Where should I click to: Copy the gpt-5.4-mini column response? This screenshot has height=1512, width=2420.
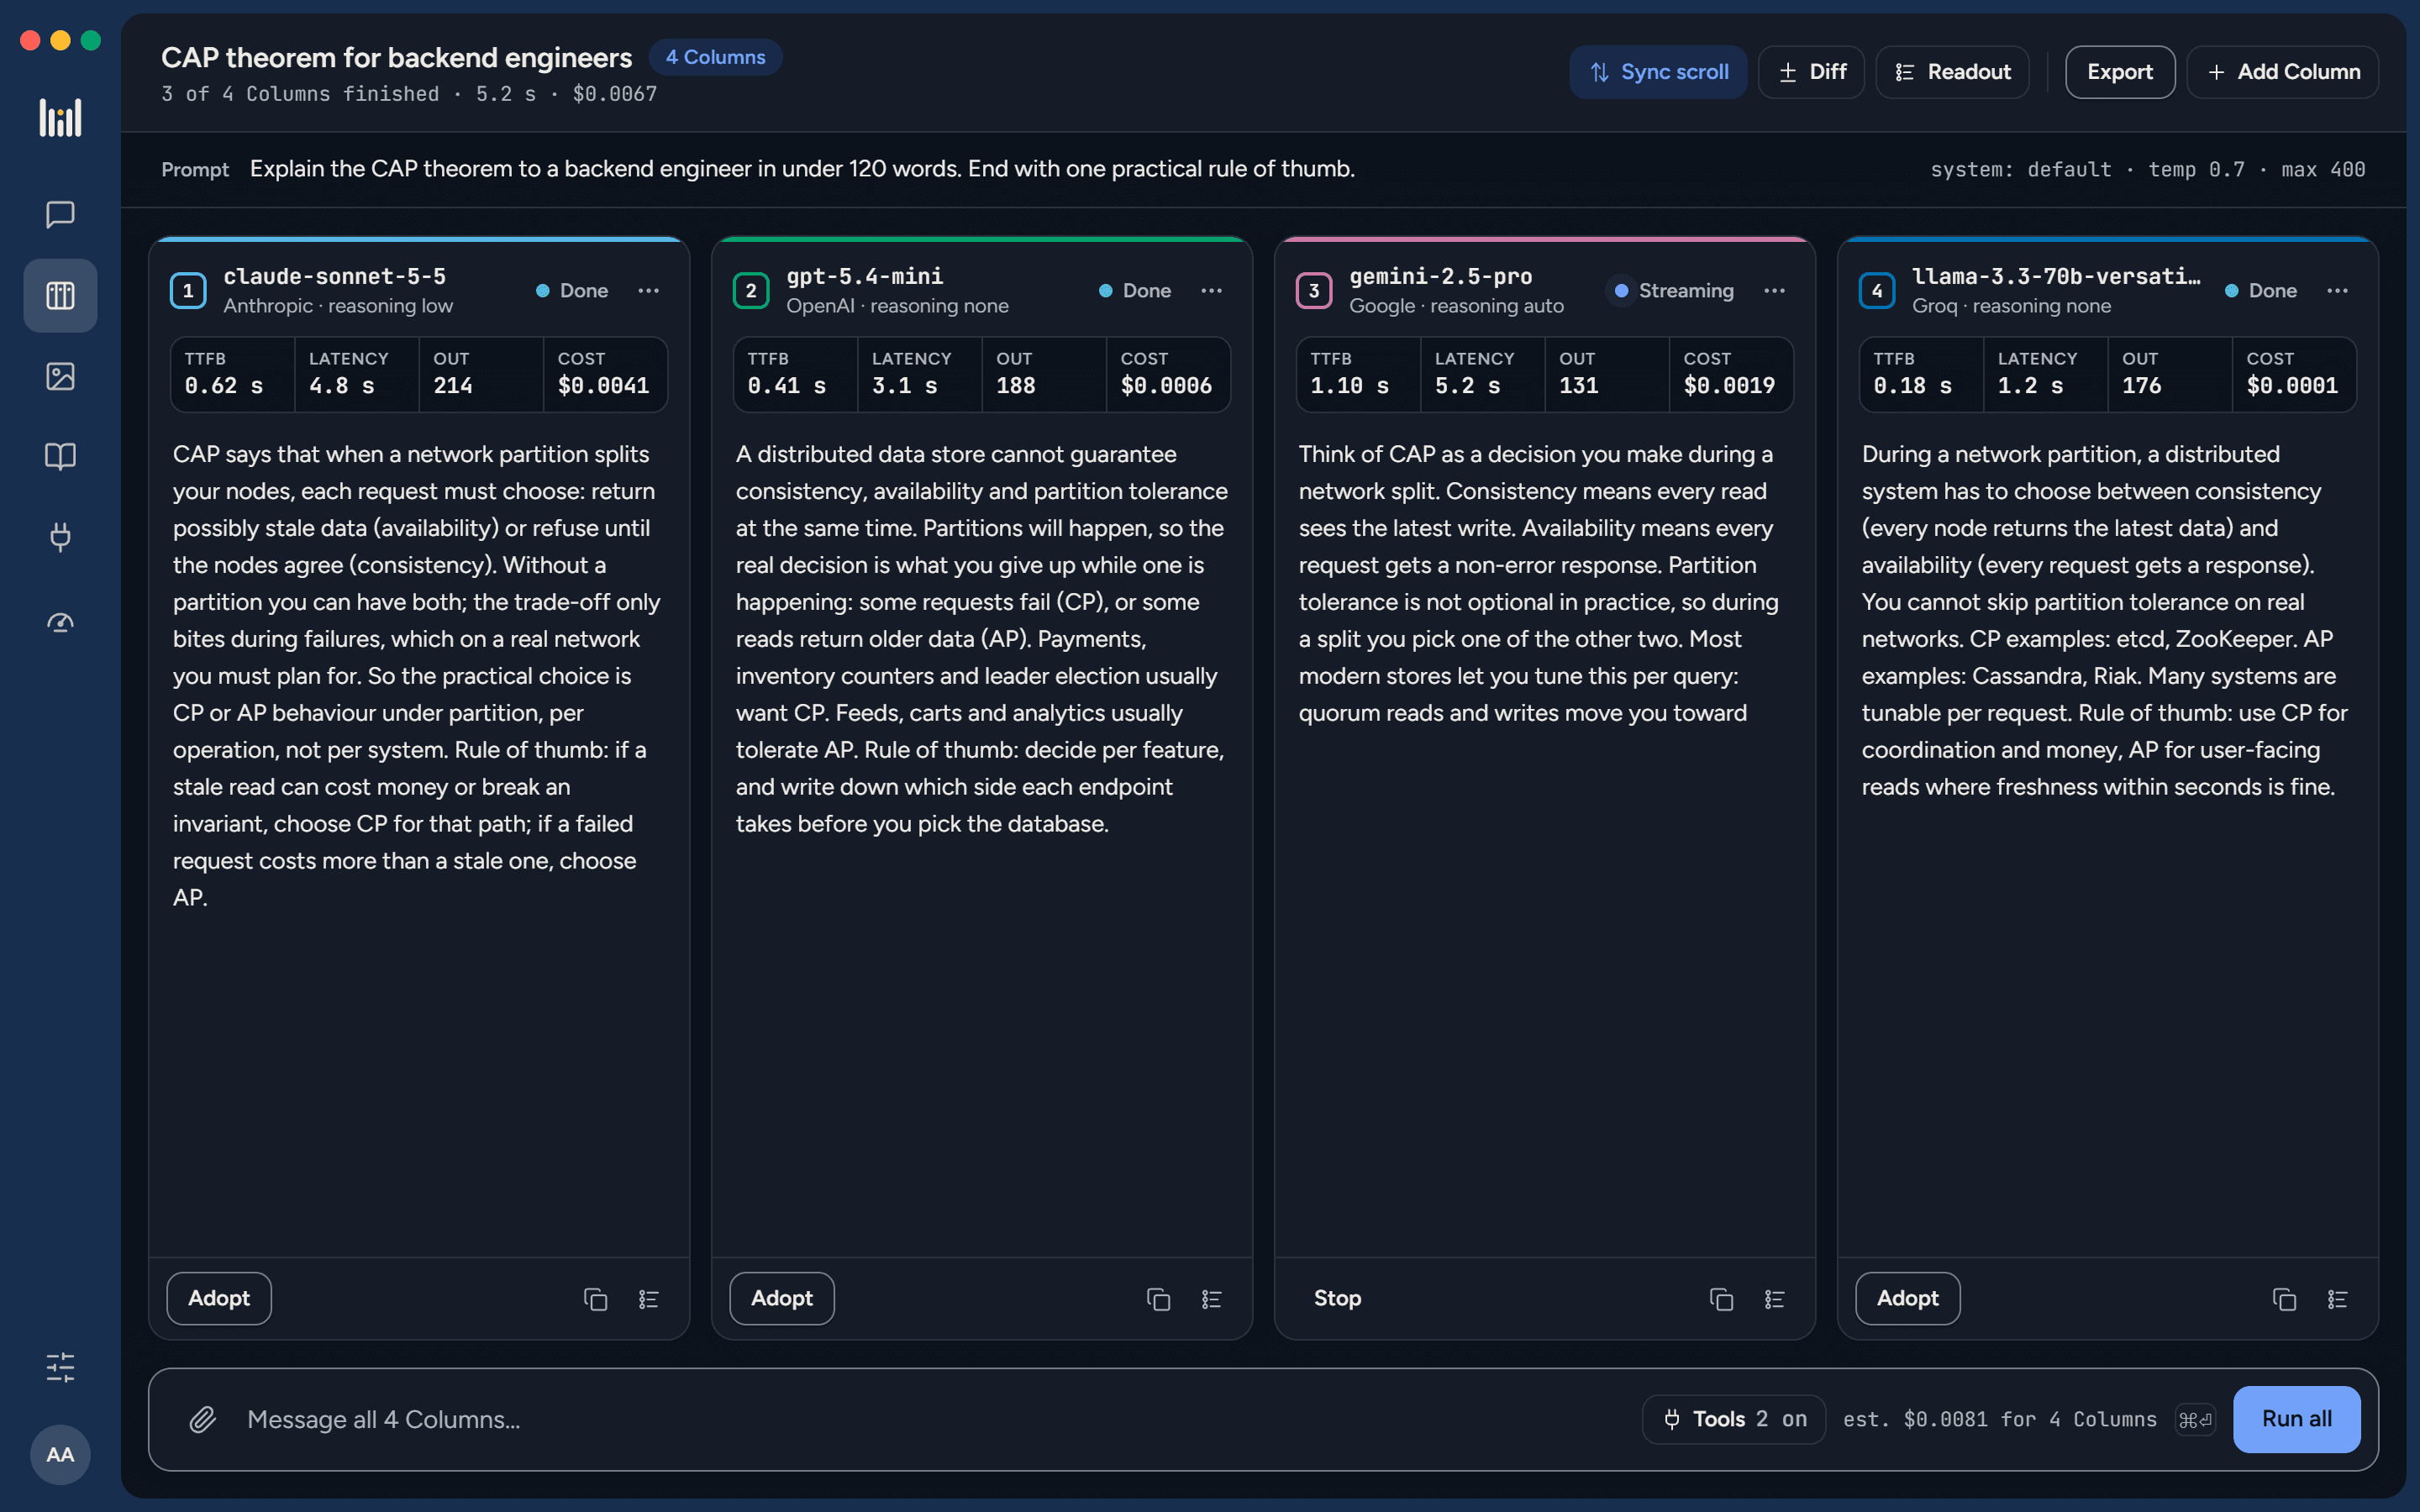pyautogui.click(x=1158, y=1299)
